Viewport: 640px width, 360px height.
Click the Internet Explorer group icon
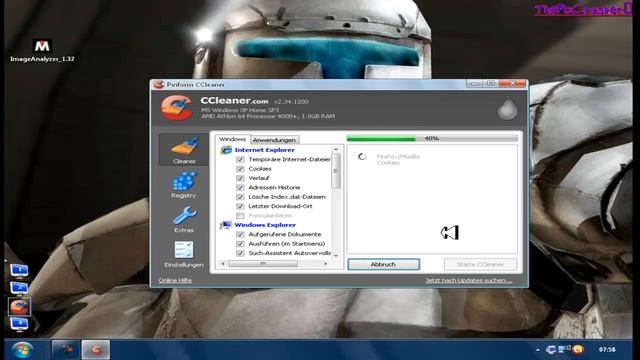[x=226, y=150]
